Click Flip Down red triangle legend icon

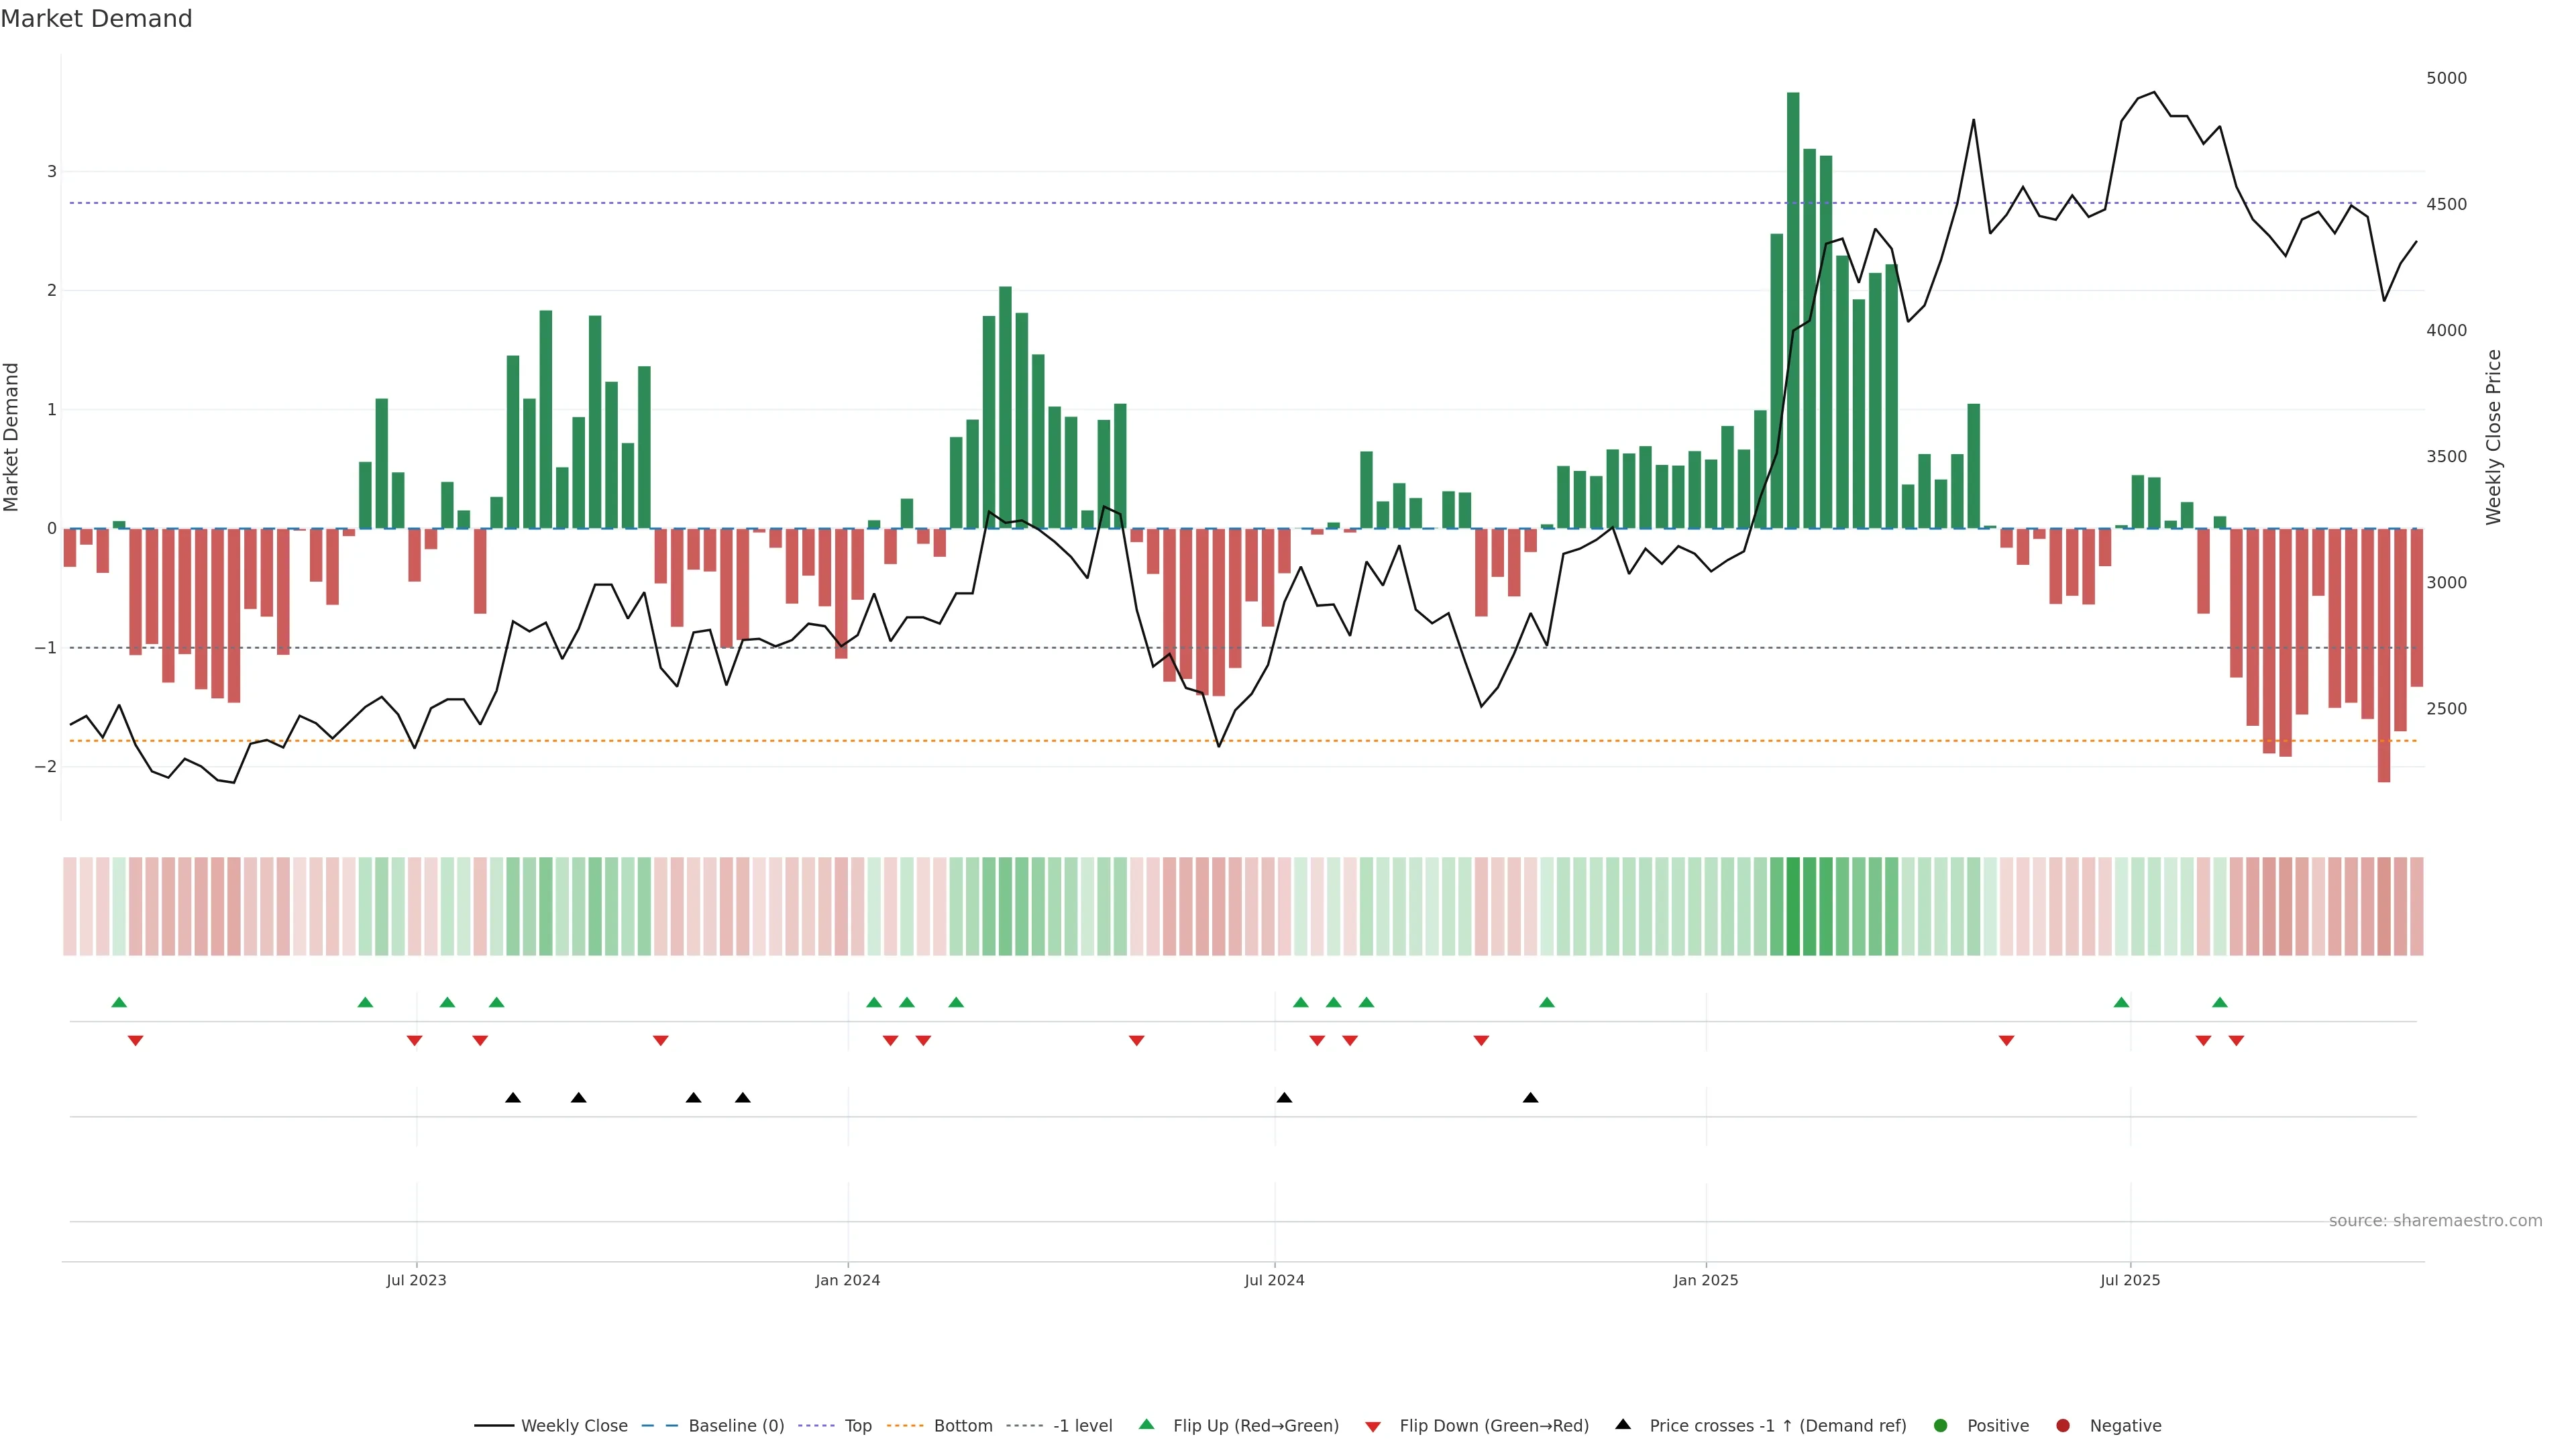pyautogui.click(x=1373, y=1426)
